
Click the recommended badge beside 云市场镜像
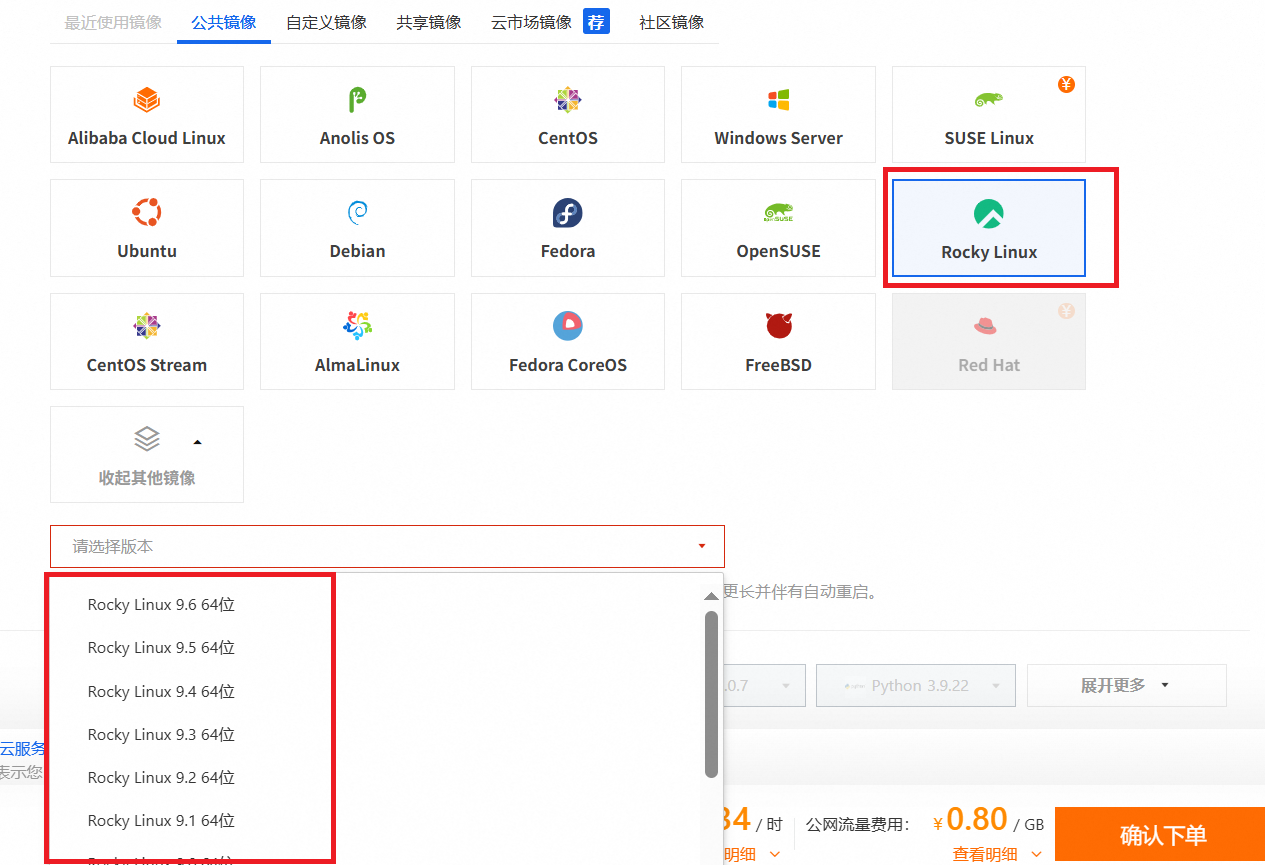pyautogui.click(x=596, y=21)
